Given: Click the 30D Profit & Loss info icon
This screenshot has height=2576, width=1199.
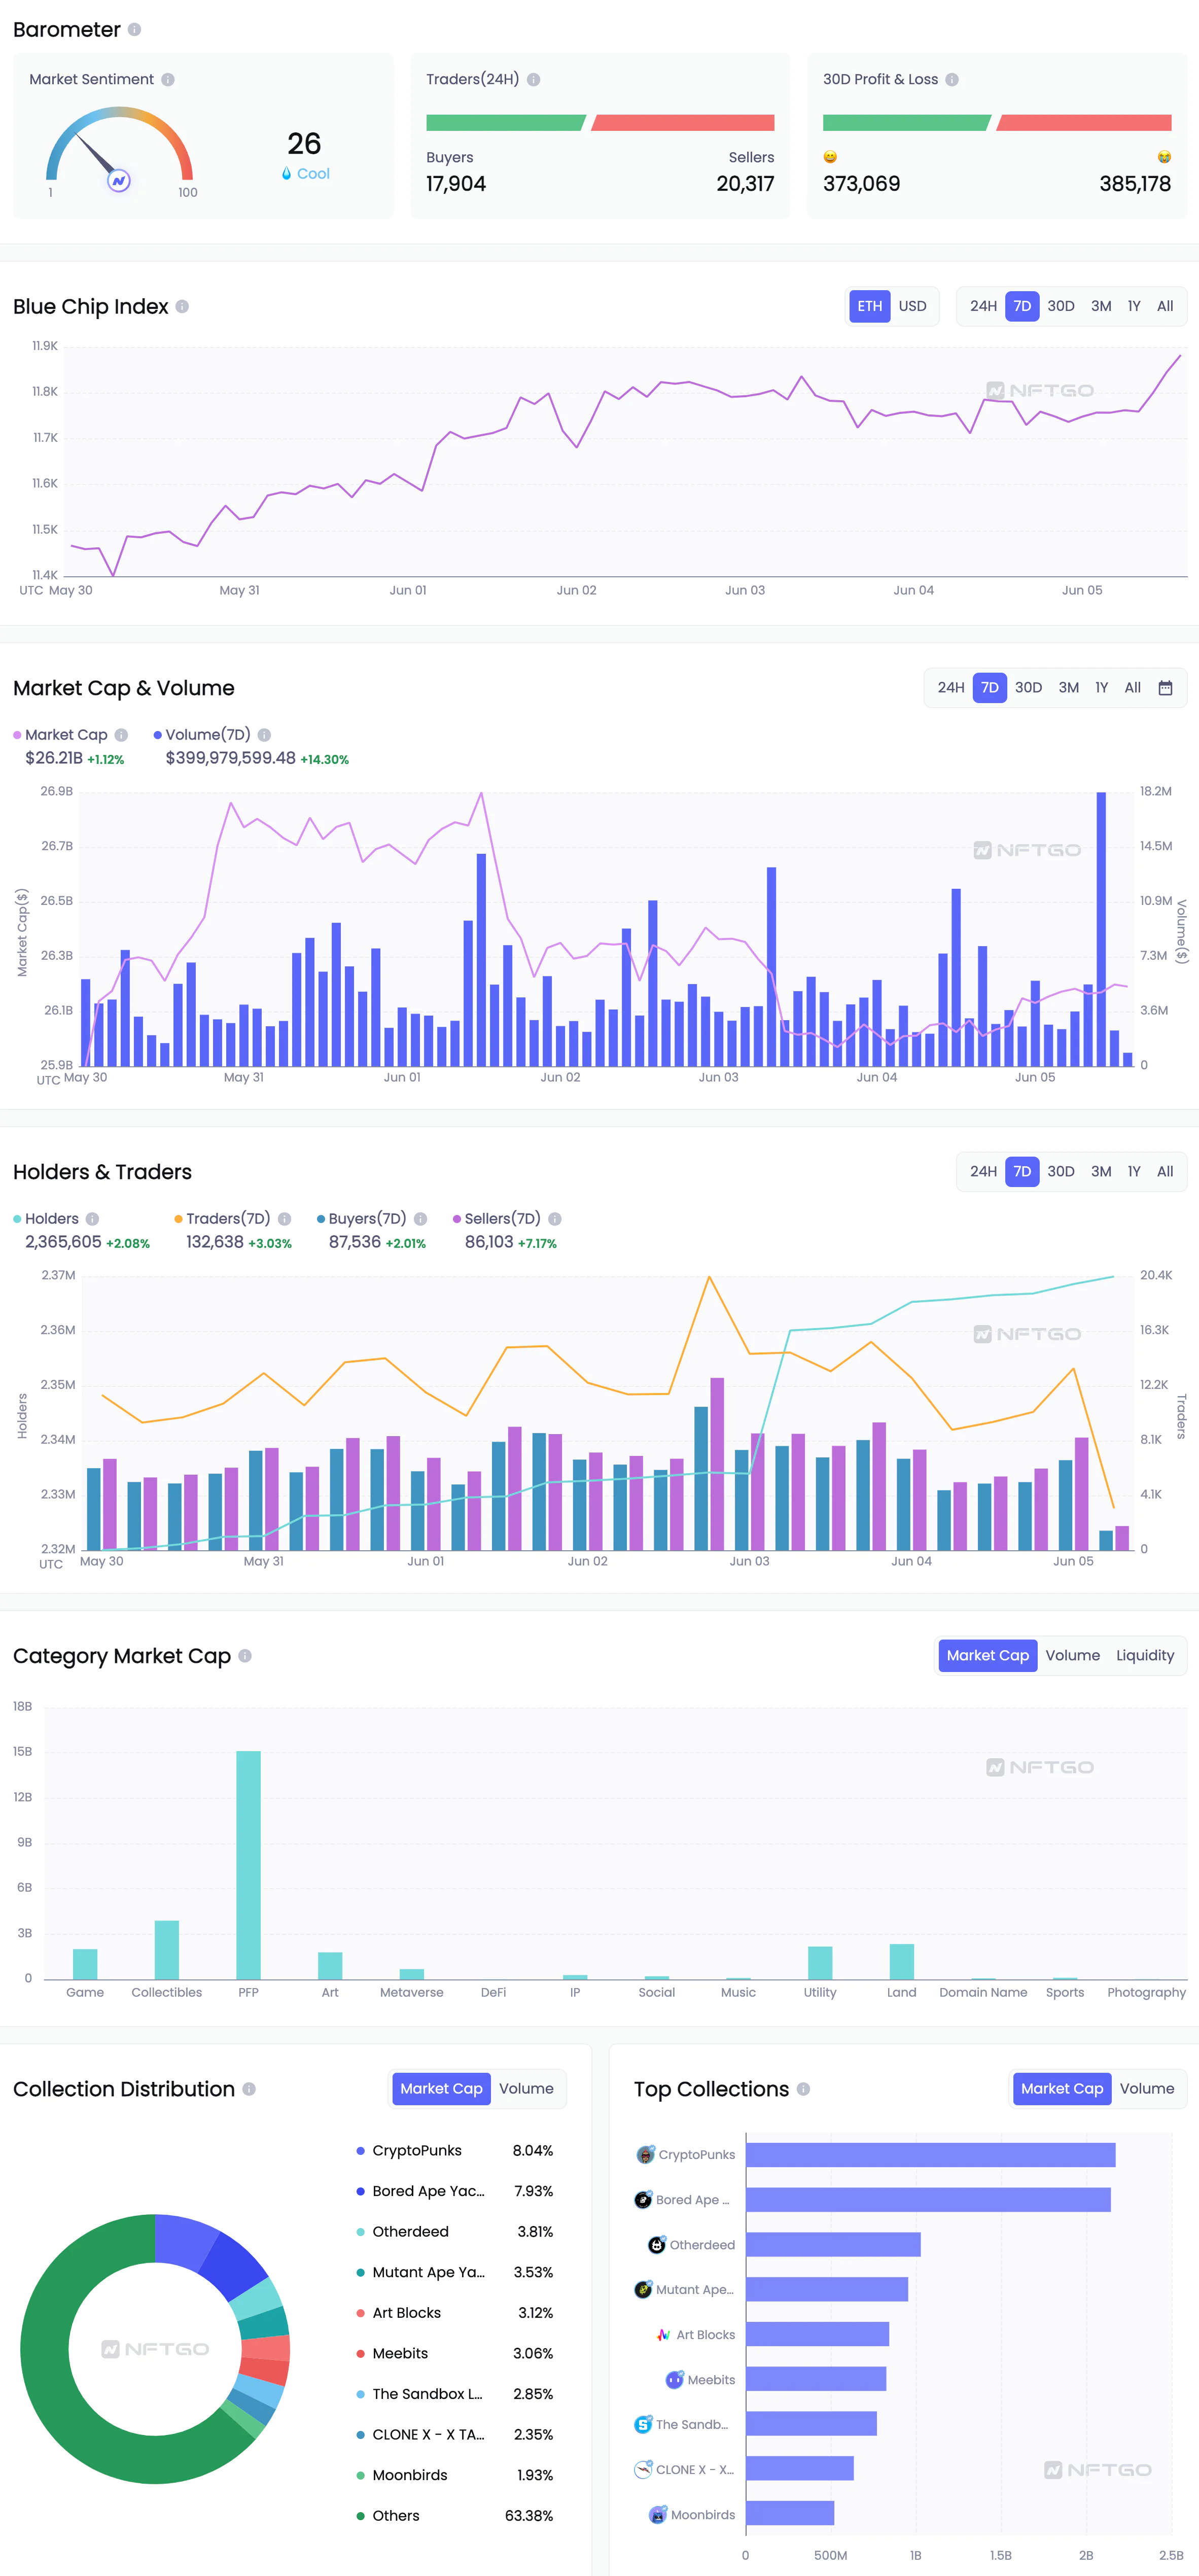Looking at the screenshot, I should (x=952, y=80).
